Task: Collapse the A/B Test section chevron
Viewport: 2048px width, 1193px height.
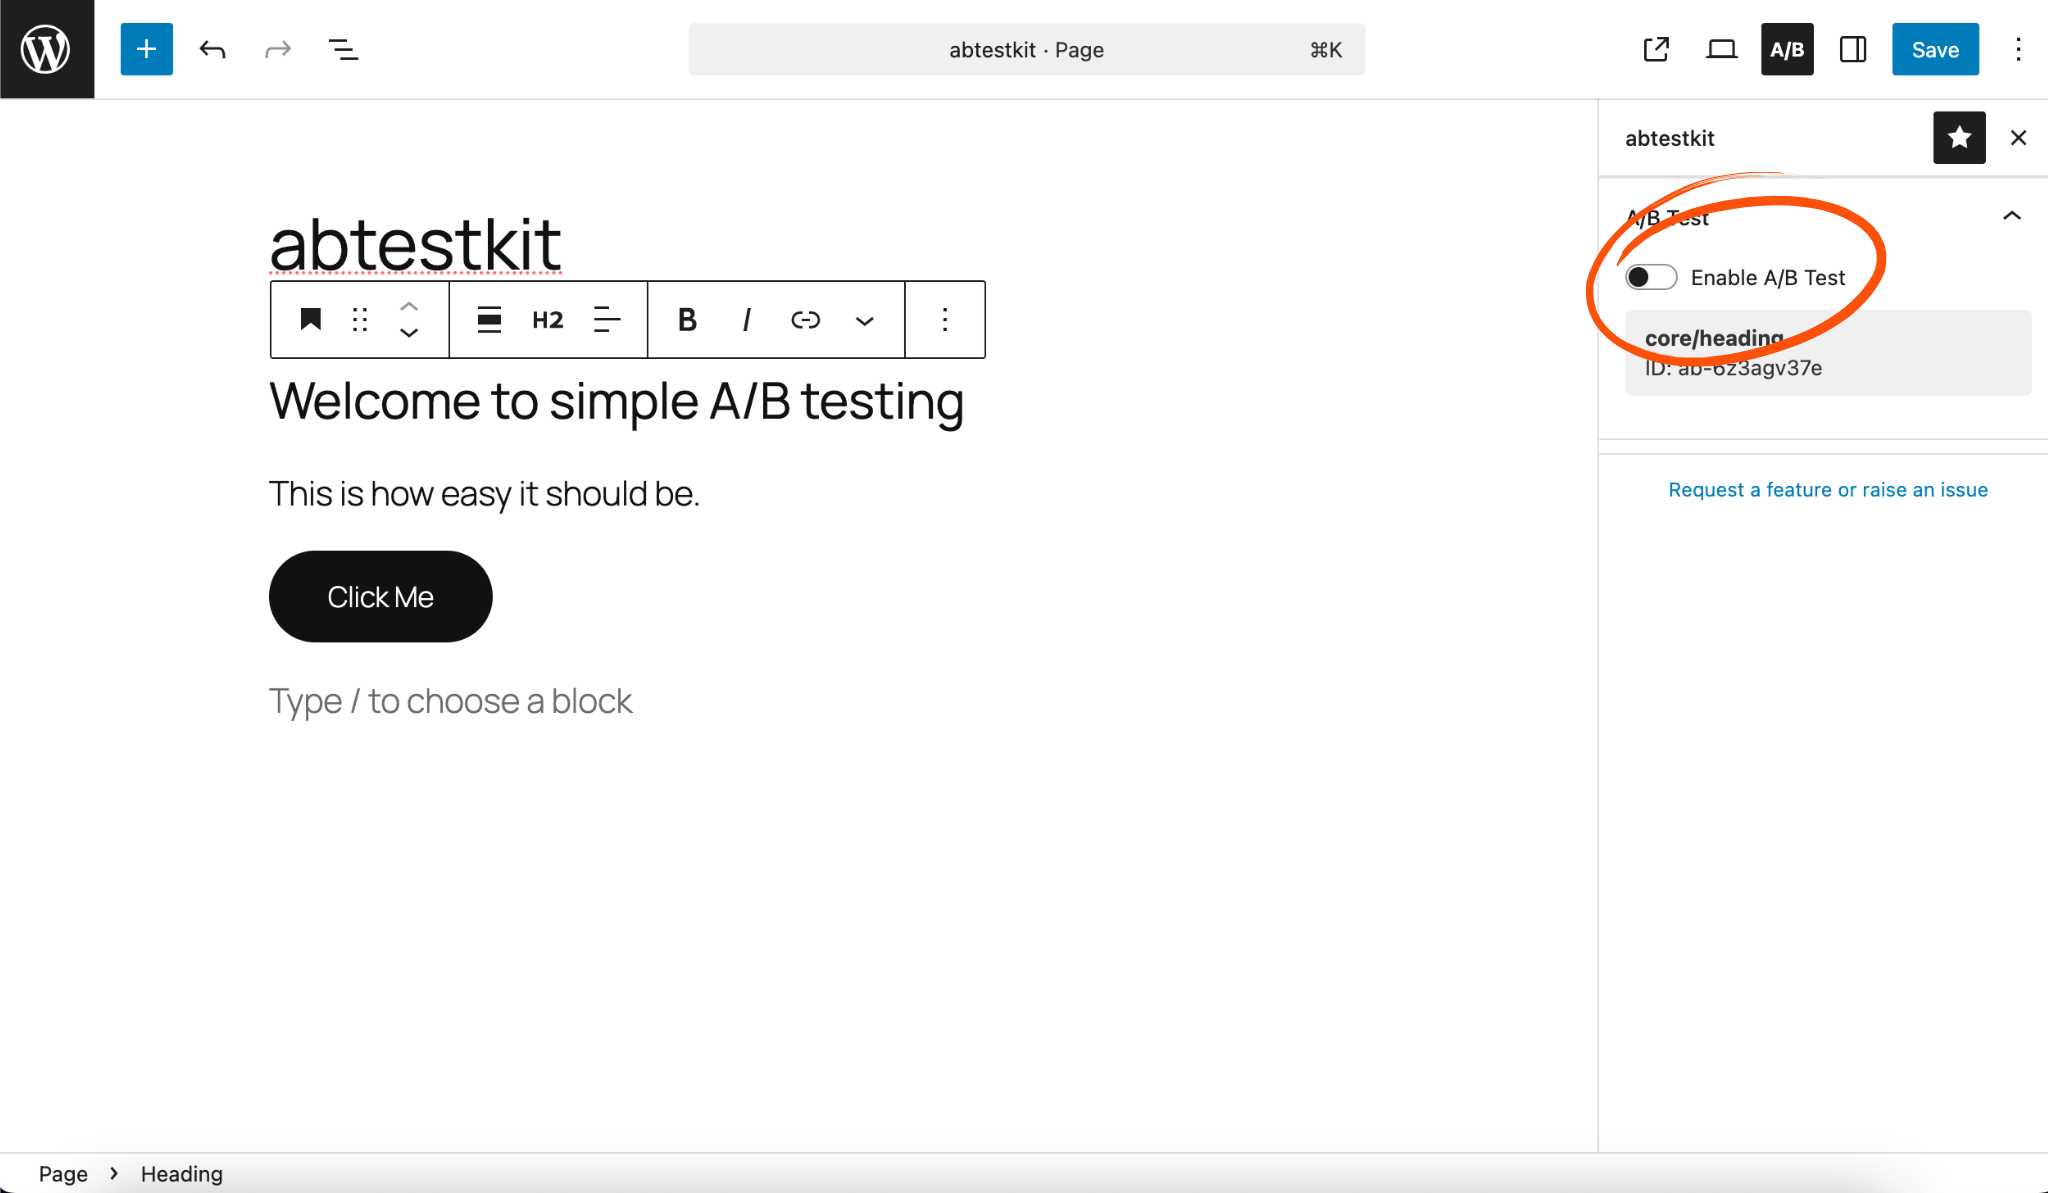Action: 2011,216
